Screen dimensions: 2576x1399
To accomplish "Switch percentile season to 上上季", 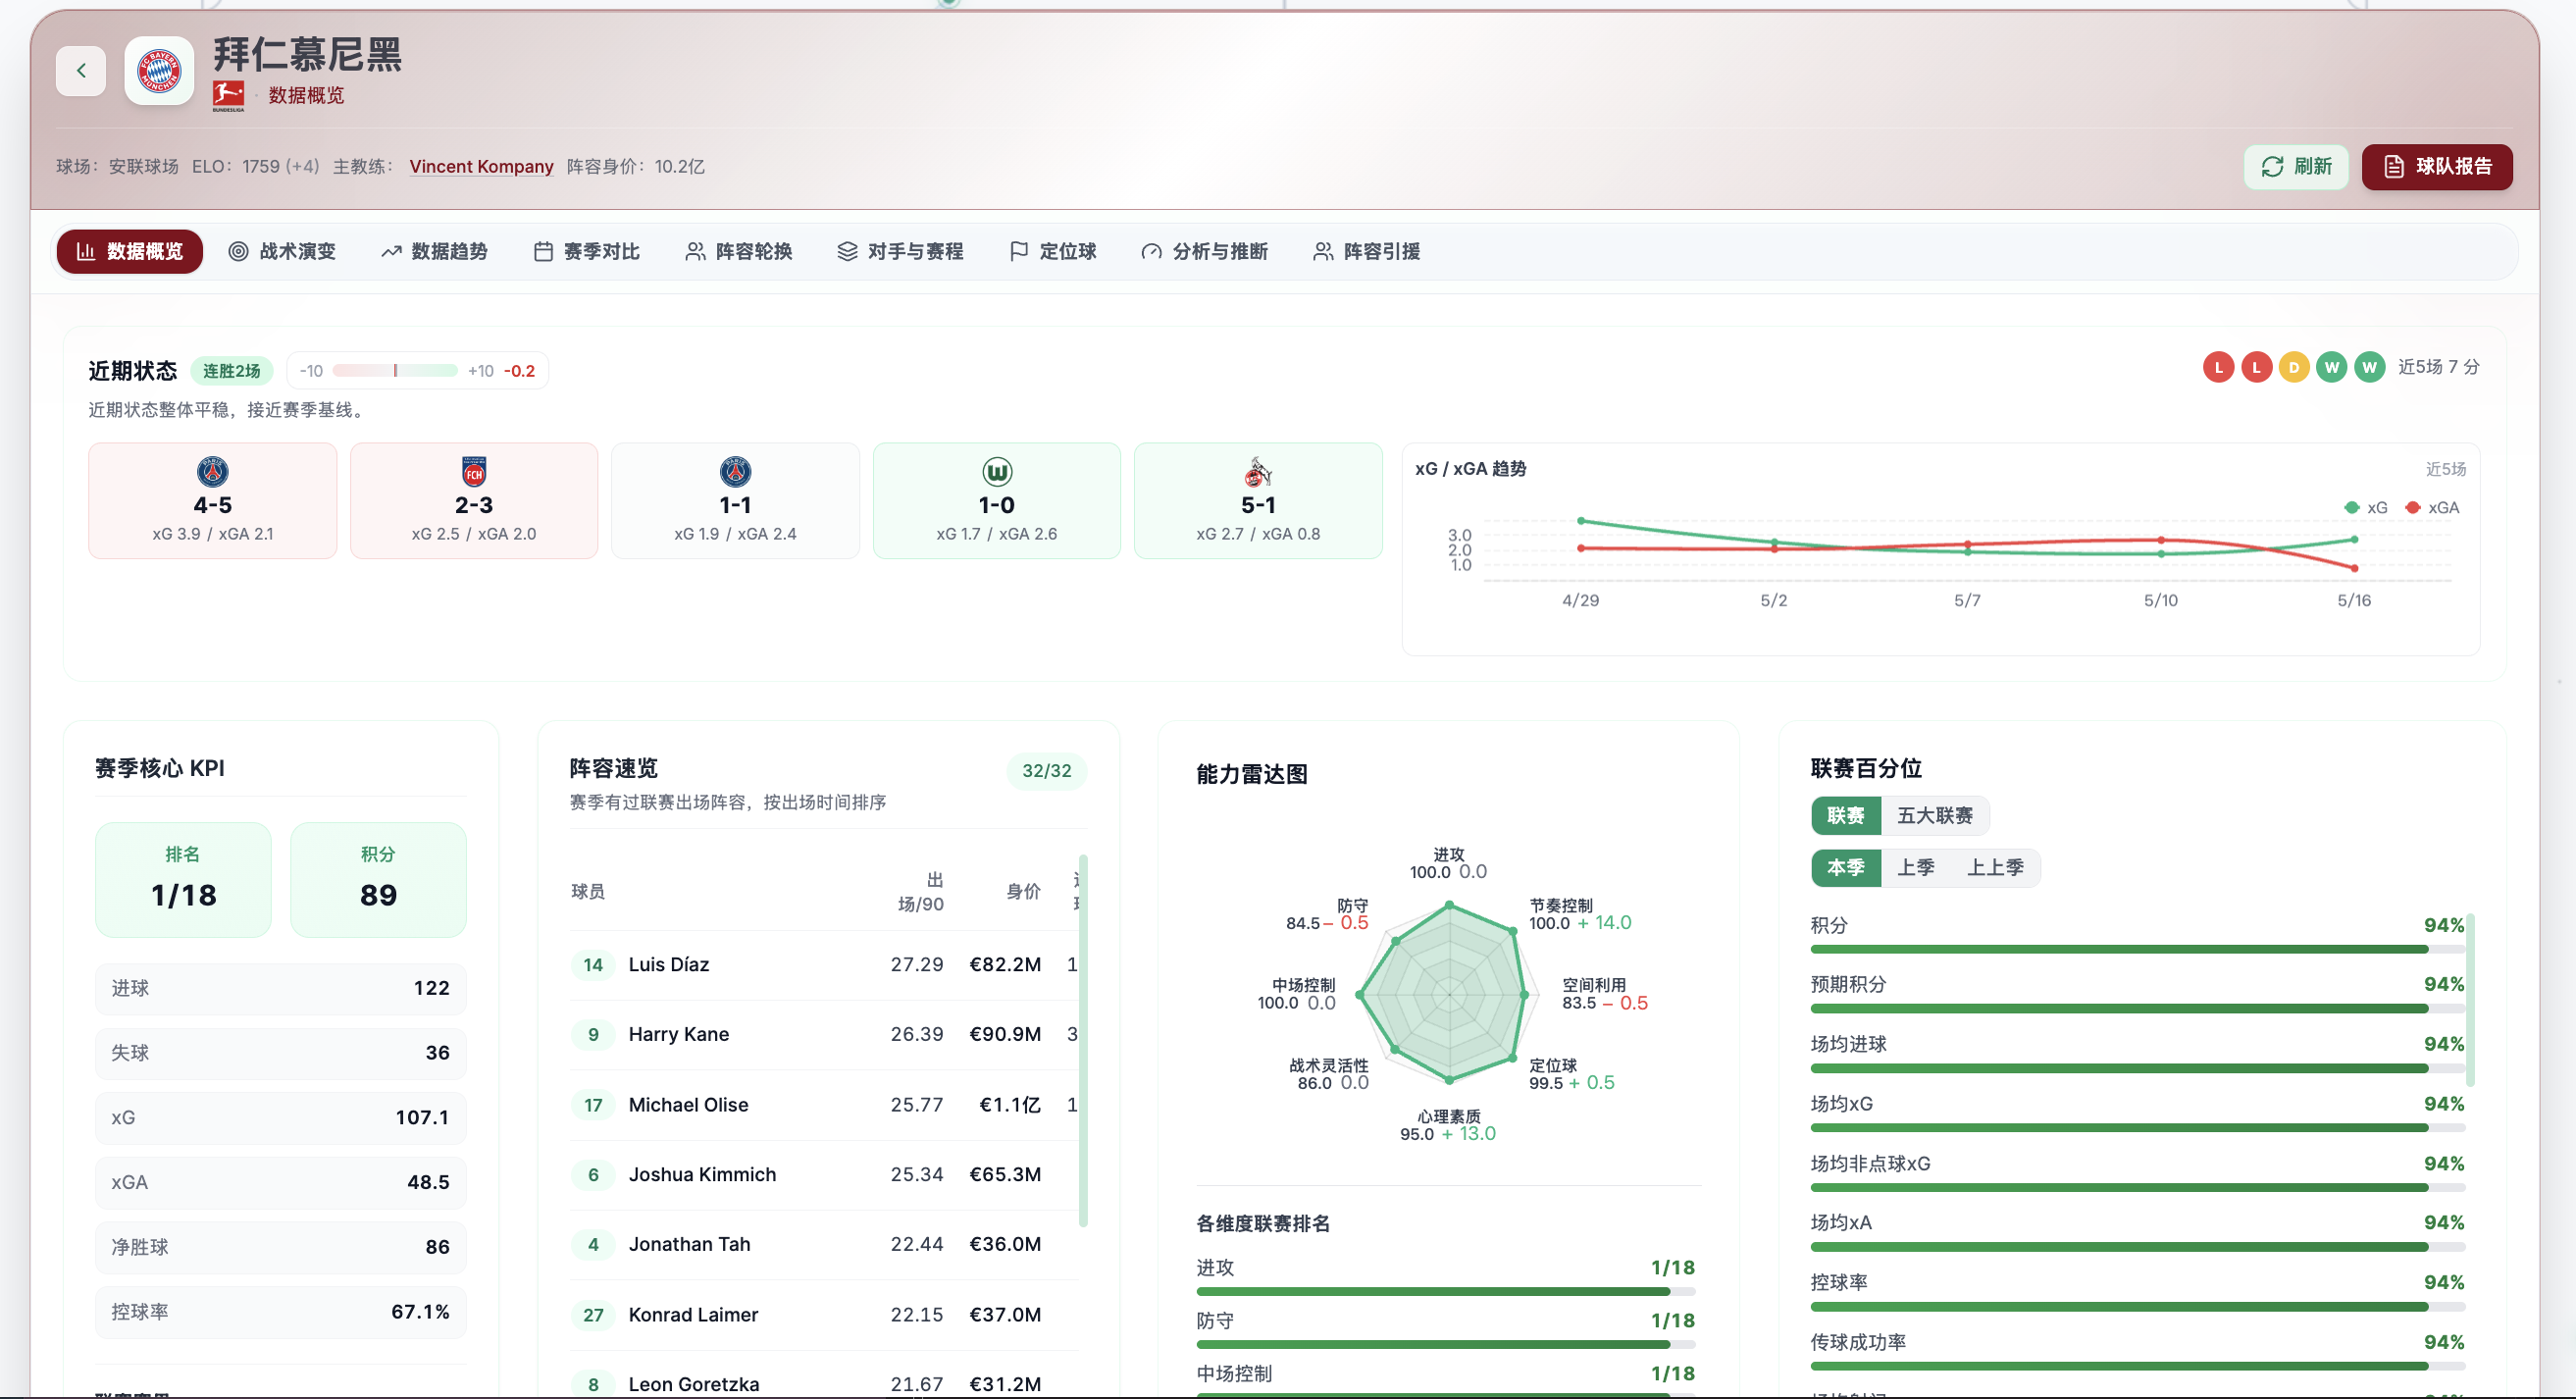I will 1995,867.
